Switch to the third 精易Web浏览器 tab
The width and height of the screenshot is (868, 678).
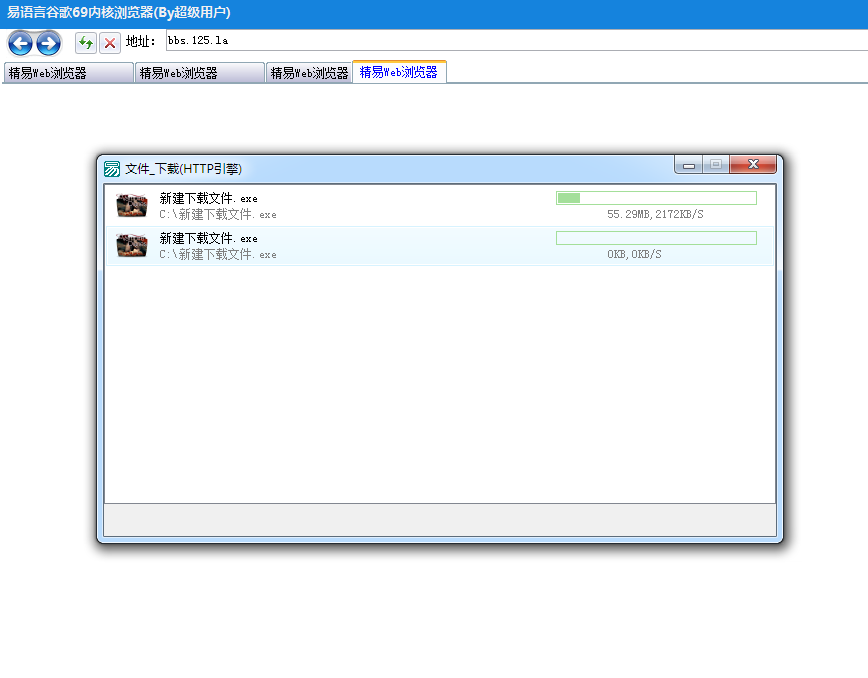coord(309,73)
